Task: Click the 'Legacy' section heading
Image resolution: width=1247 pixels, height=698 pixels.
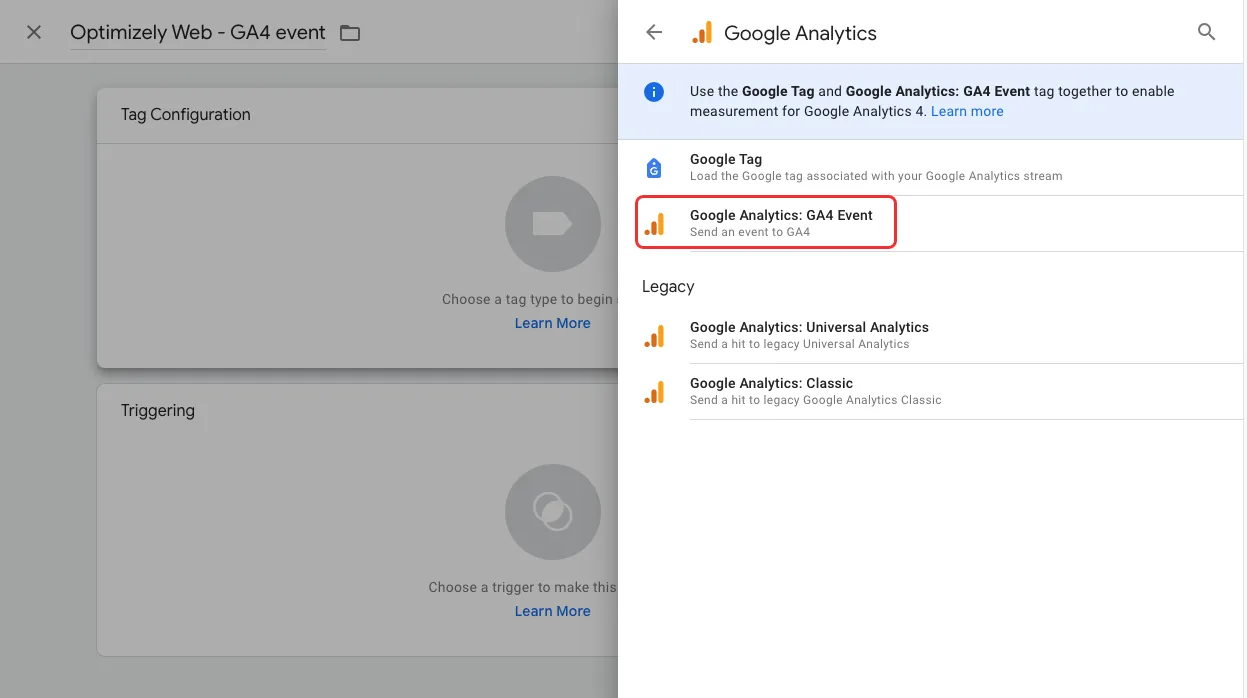Action: click(668, 287)
